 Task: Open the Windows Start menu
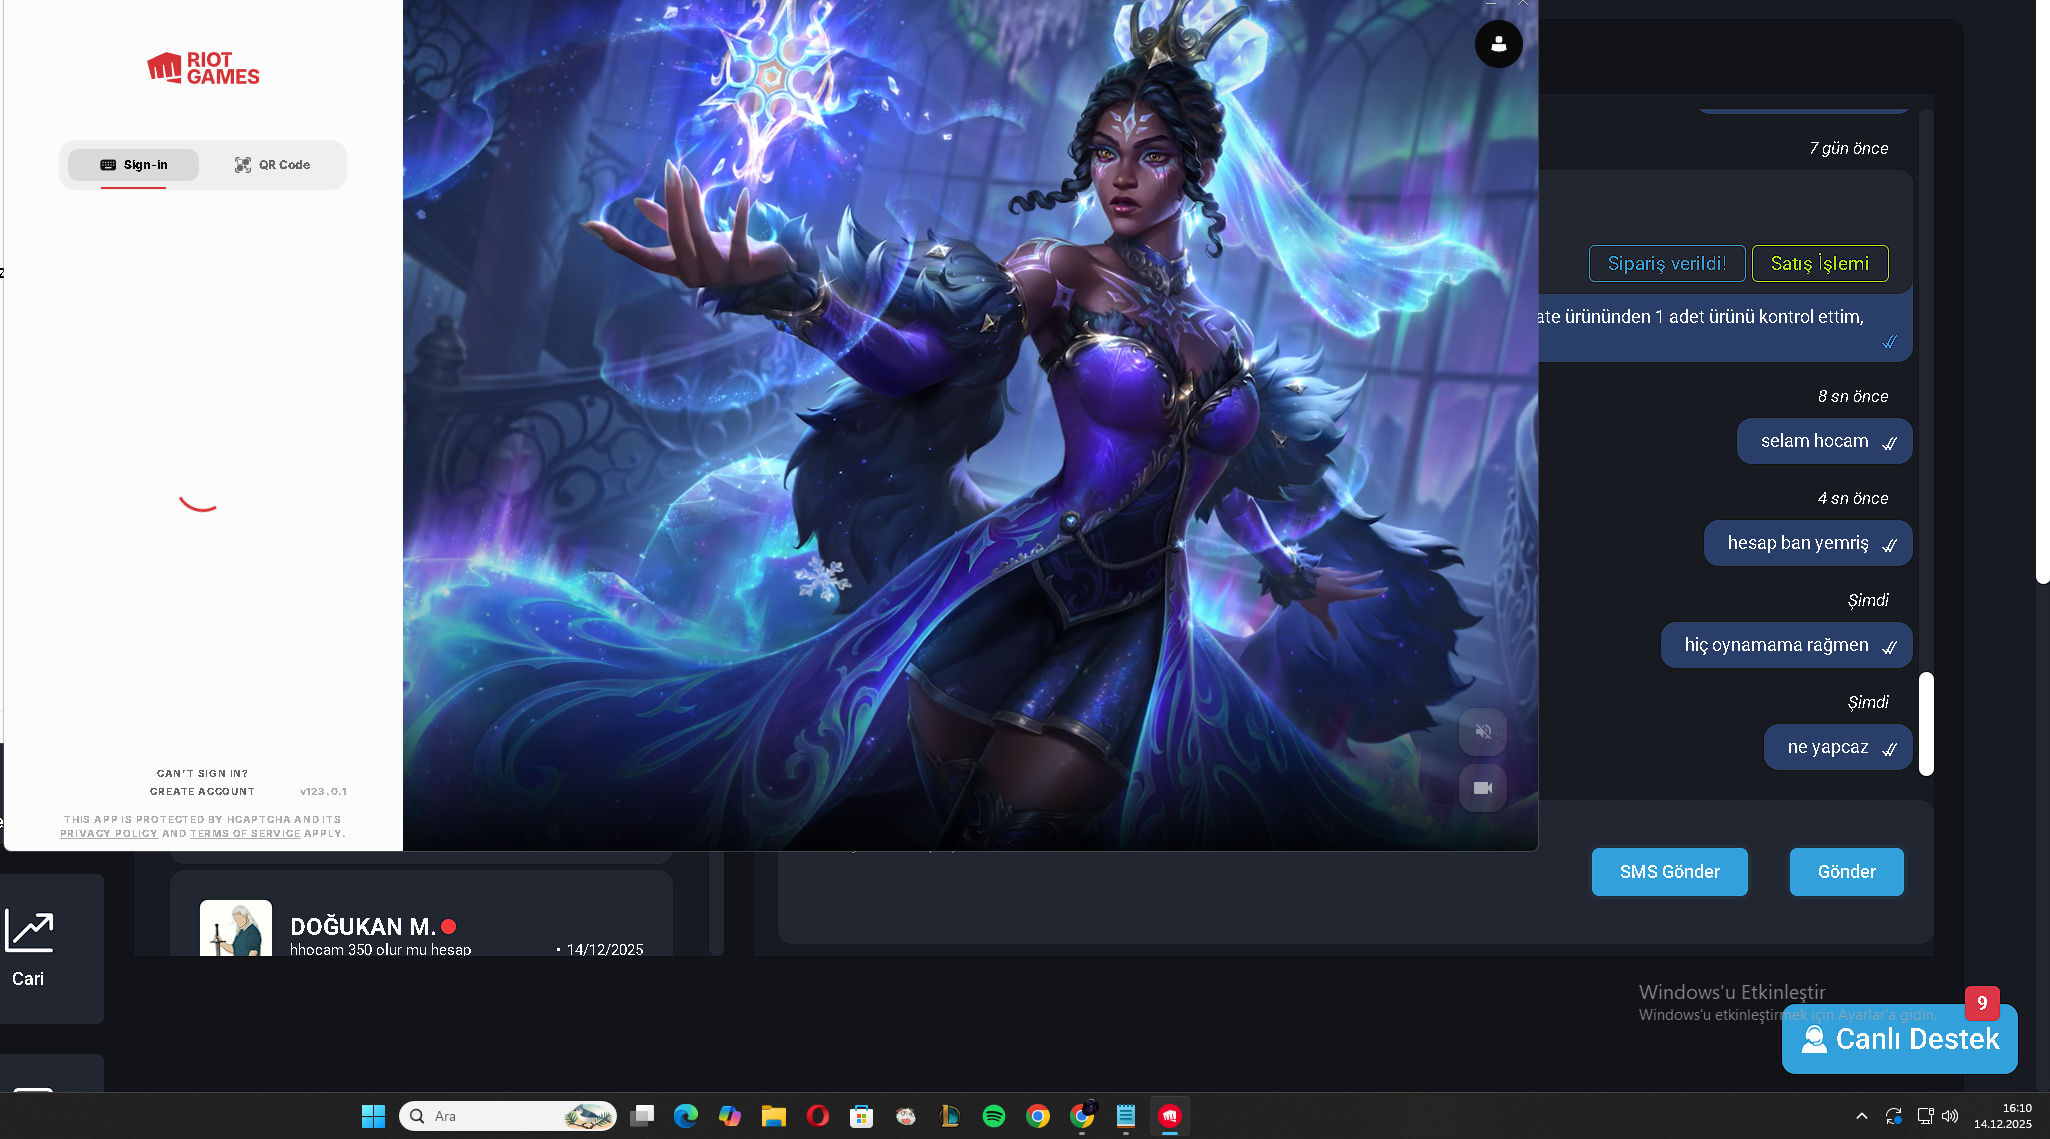pyautogui.click(x=373, y=1116)
